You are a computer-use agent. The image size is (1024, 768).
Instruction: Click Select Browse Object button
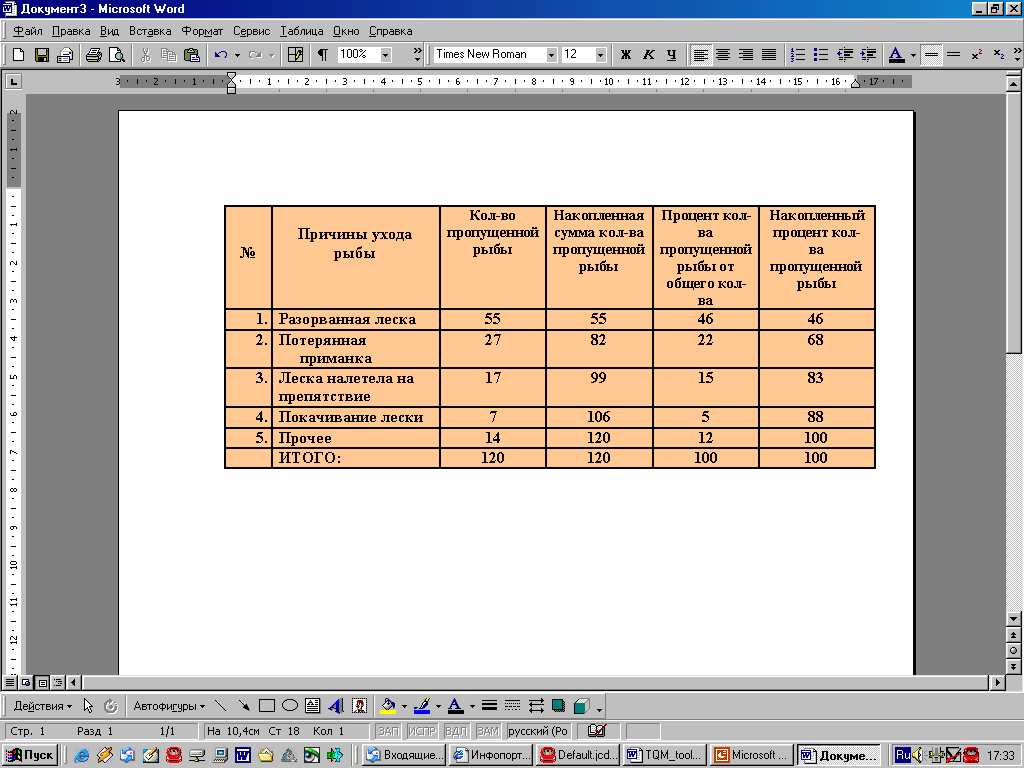point(1014,650)
